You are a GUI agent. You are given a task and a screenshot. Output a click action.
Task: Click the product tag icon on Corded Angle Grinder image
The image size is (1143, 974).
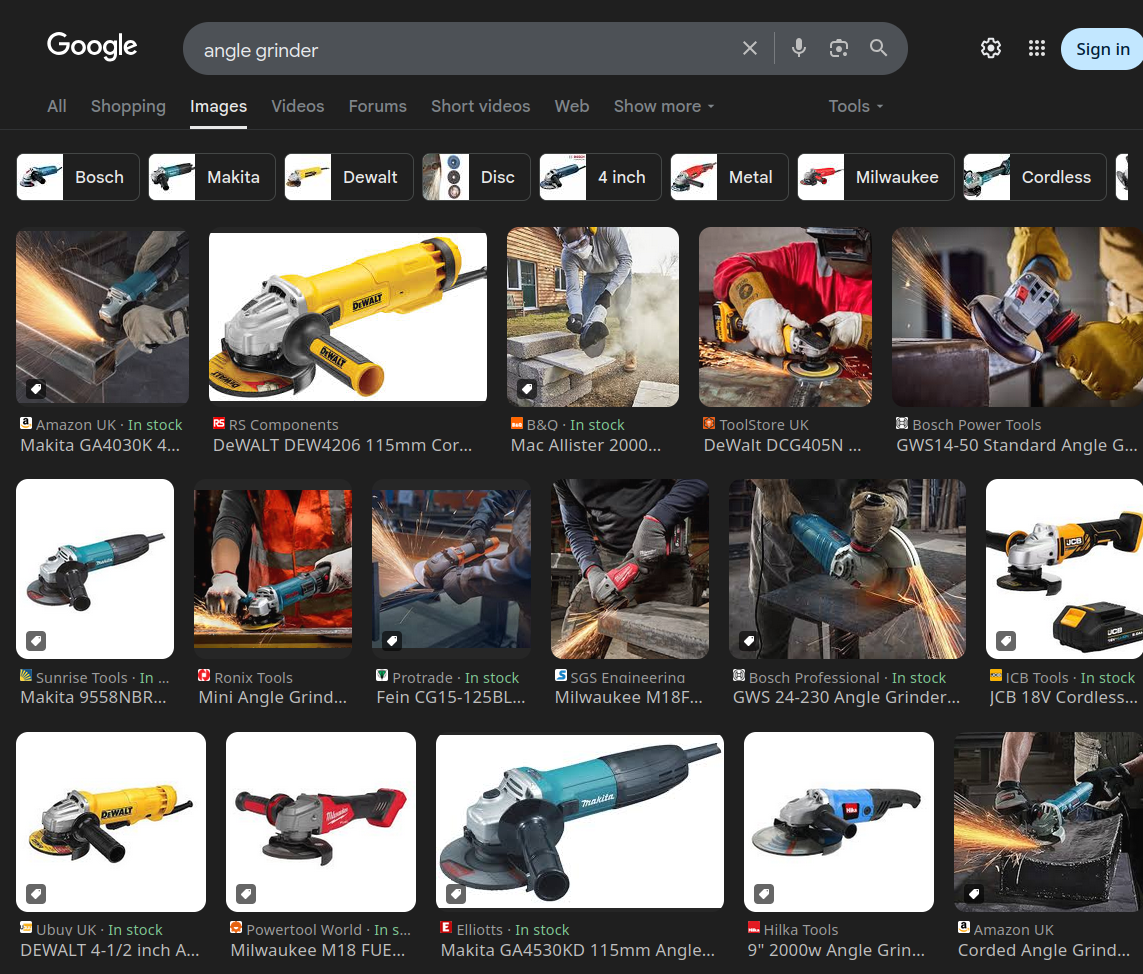point(974,893)
